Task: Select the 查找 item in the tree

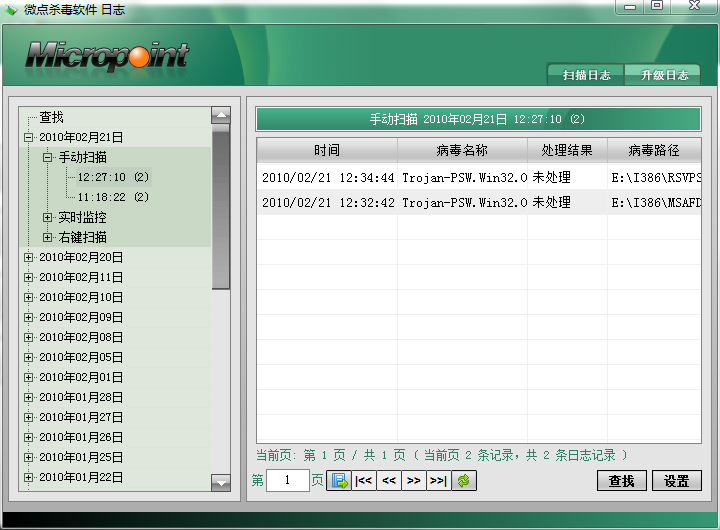Action: pos(51,117)
